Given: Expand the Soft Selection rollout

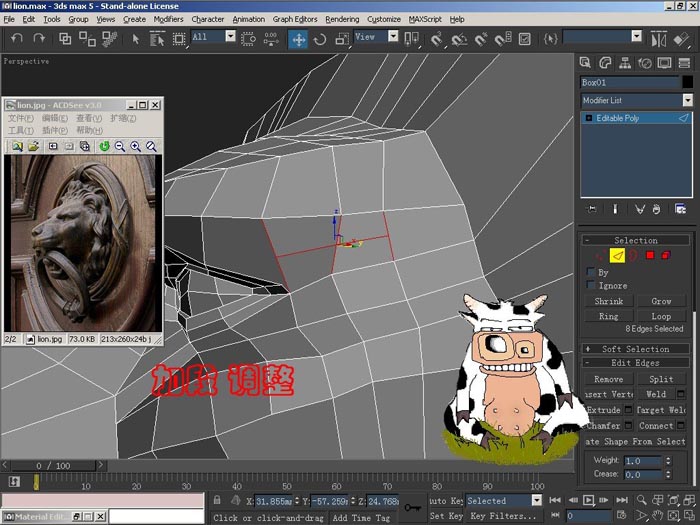Looking at the screenshot, I should click(636, 349).
